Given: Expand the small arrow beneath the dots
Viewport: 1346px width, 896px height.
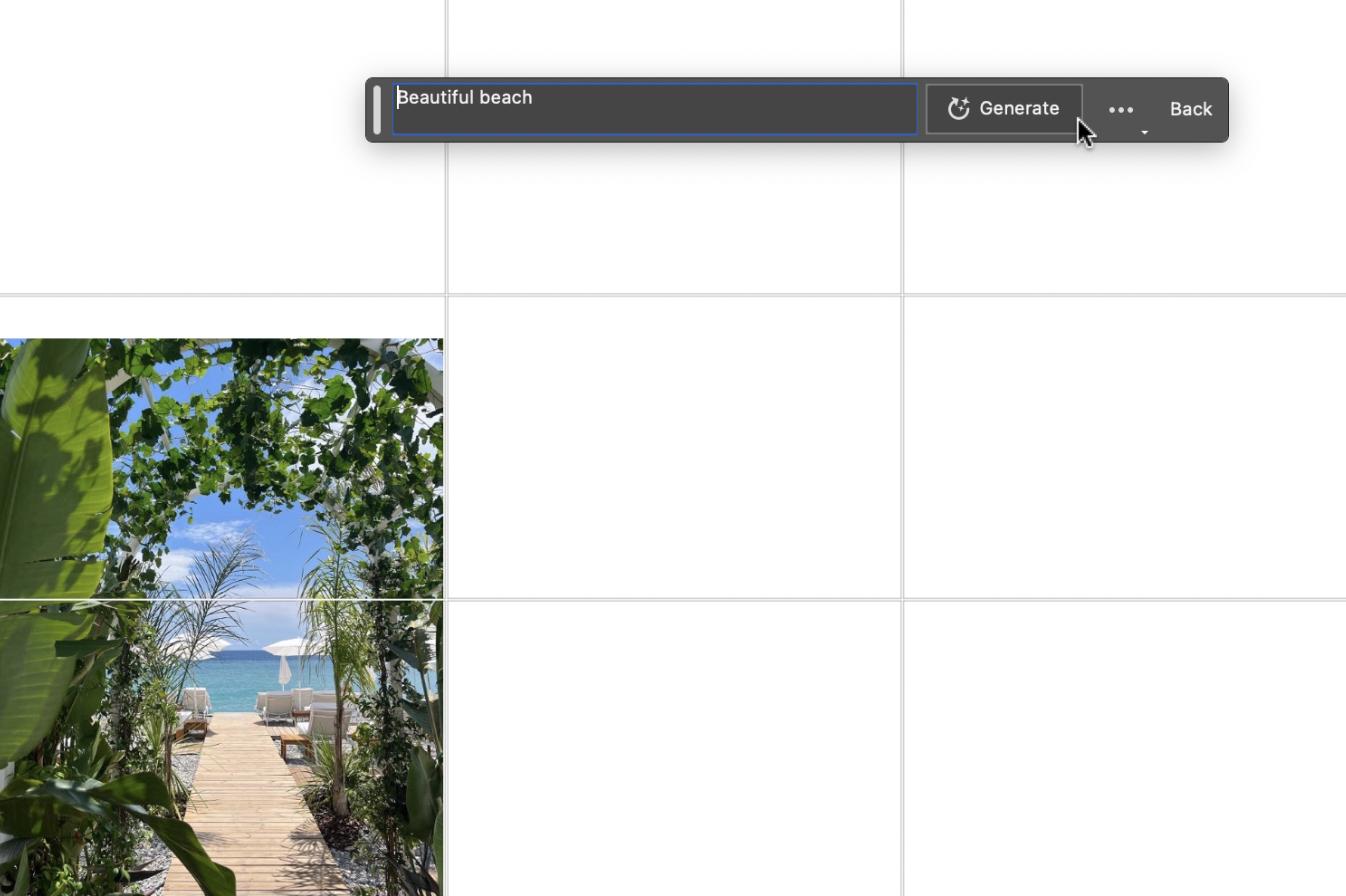Looking at the screenshot, I should pos(1144,132).
